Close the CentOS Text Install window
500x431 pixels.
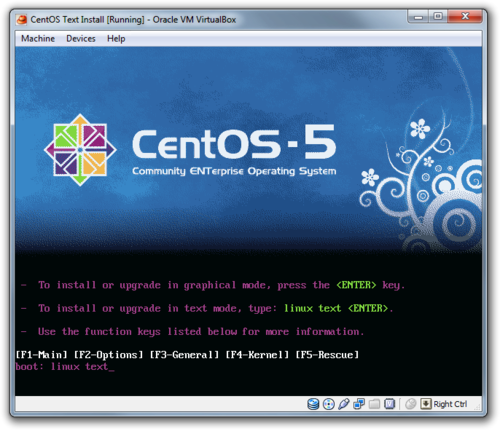[465, 16]
